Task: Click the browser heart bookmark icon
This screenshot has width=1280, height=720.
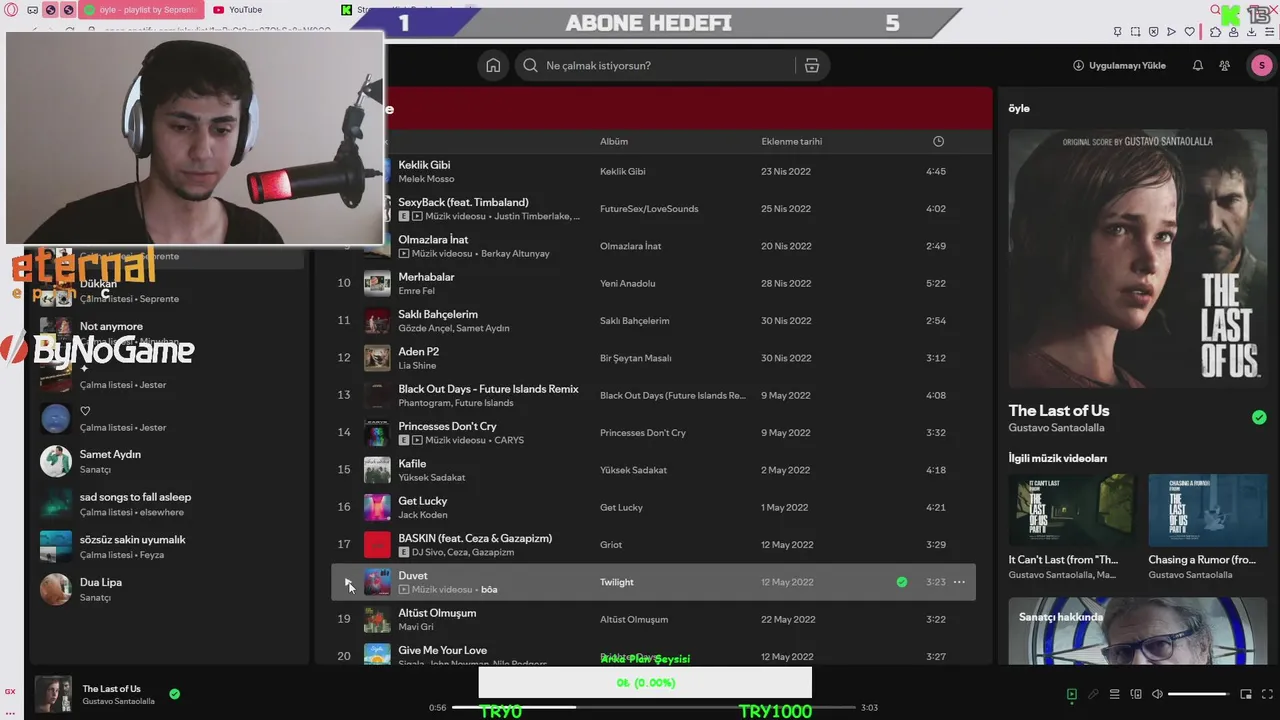Action: pos(1189,32)
